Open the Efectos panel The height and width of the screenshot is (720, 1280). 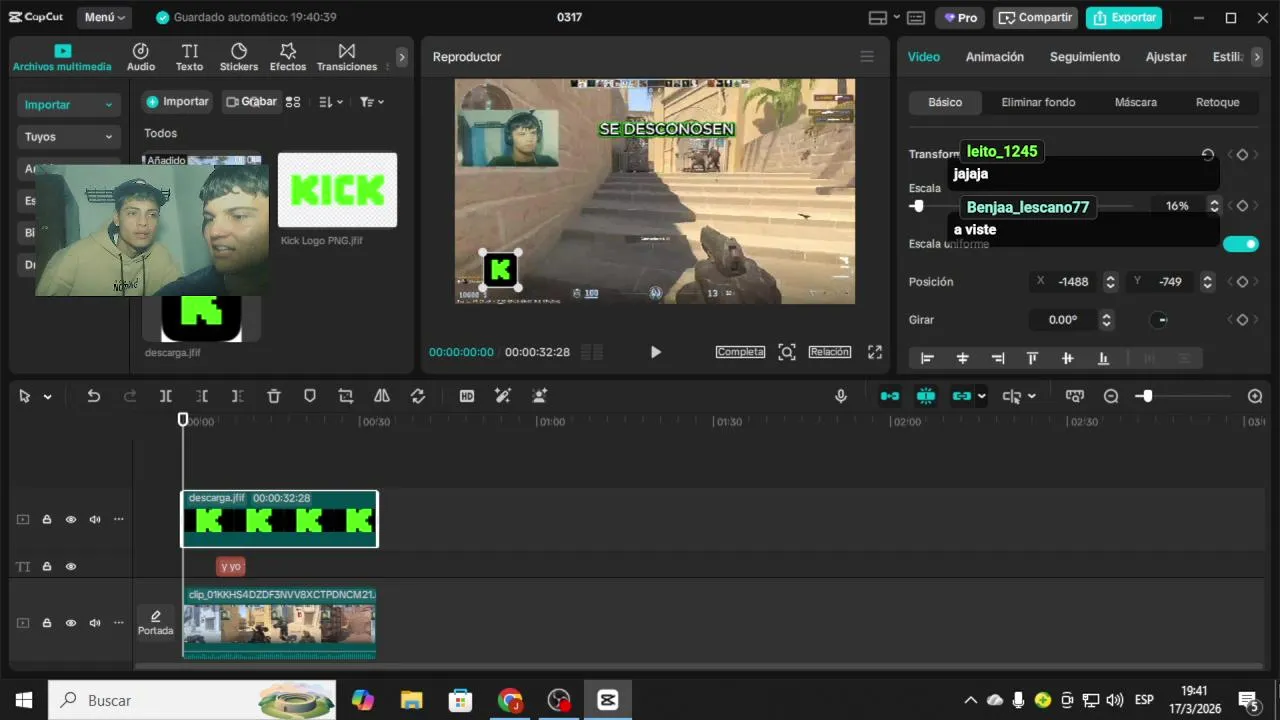[x=288, y=57]
